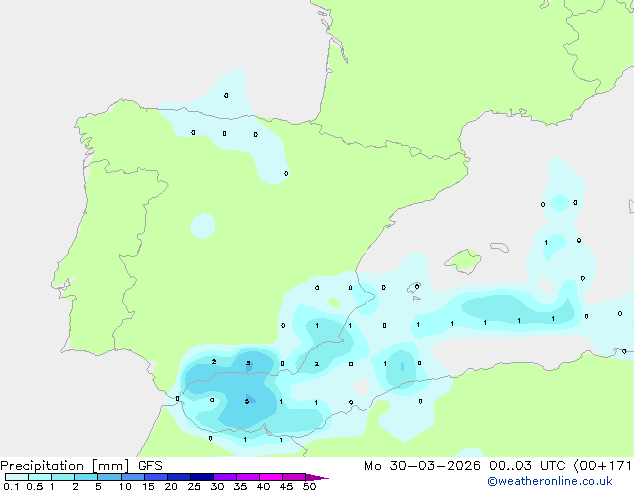Pick the blue legend swatch between 10 and 15
634x490 pixels.
(133, 477)
